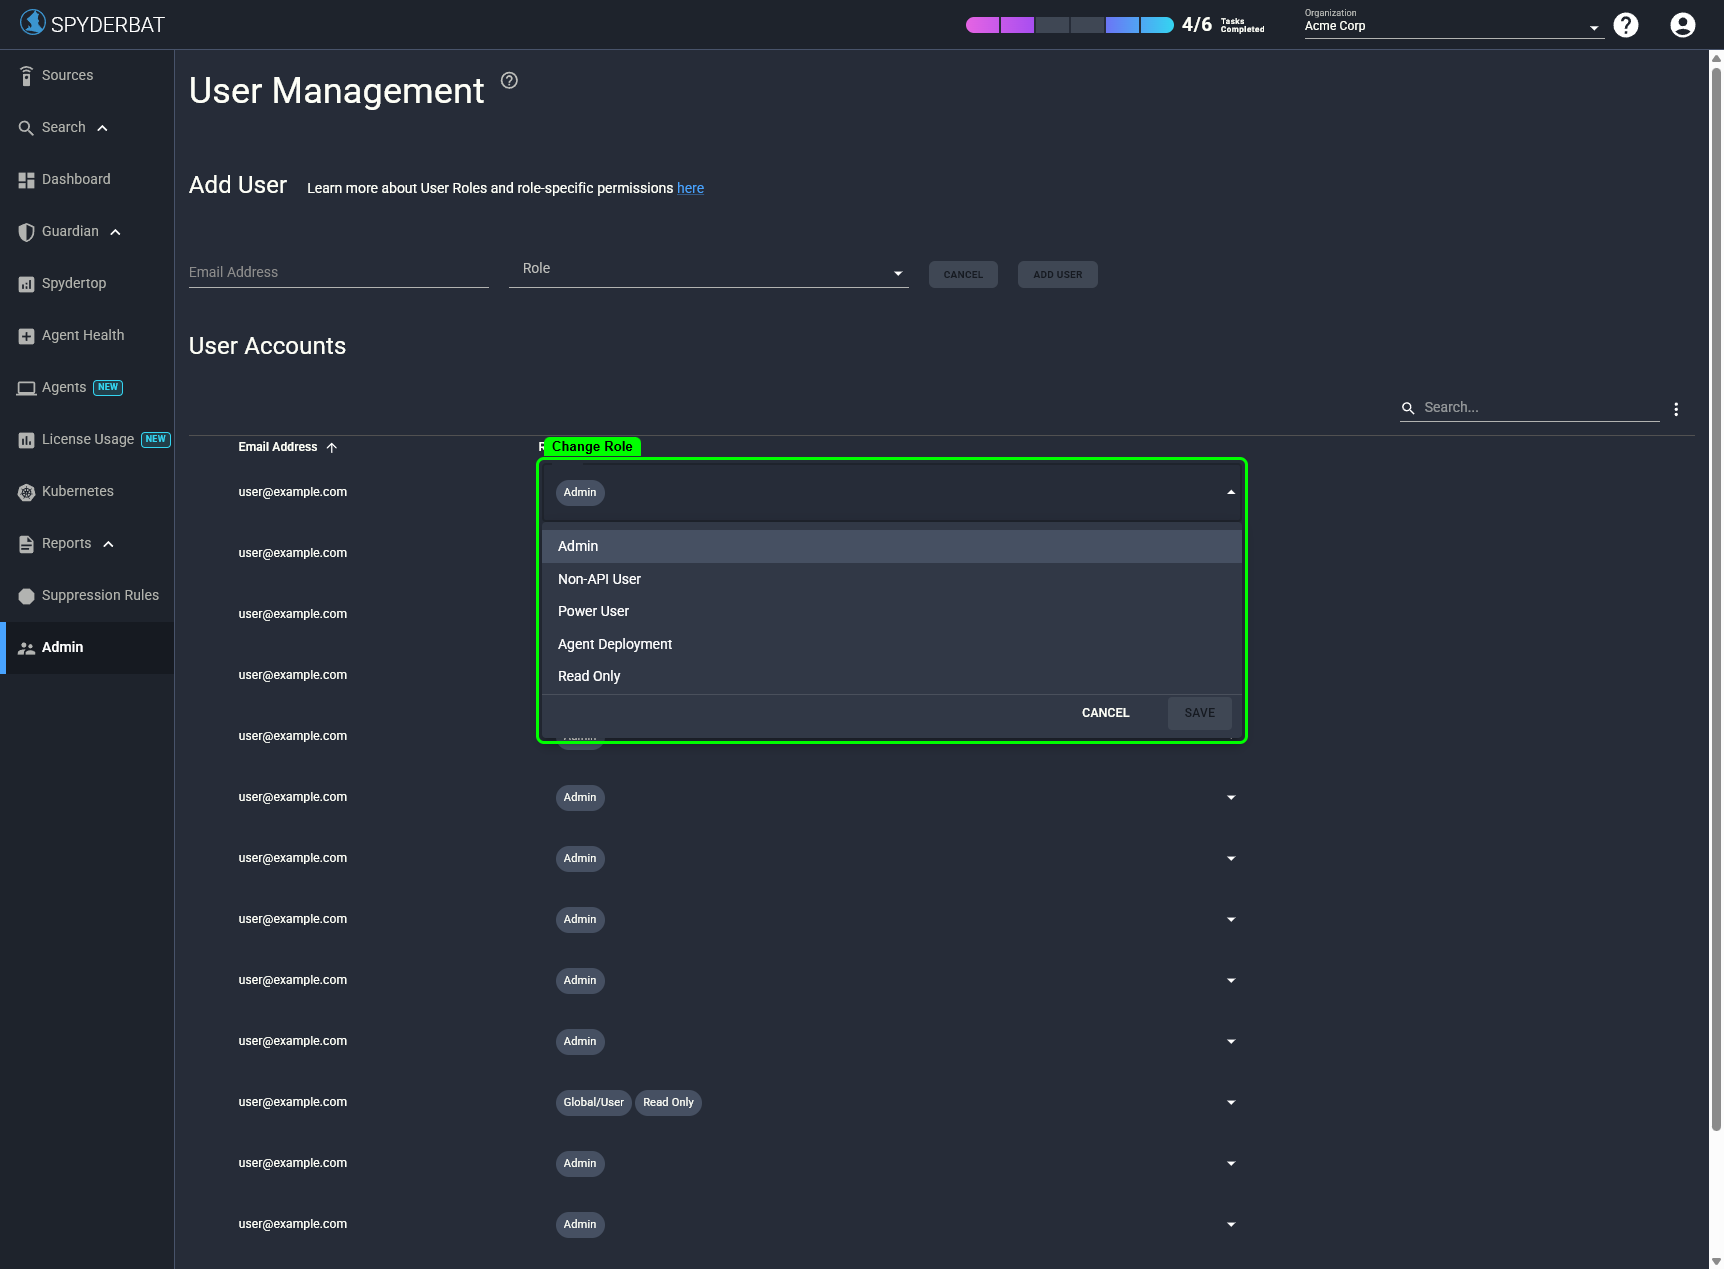1724x1269 pixels.
Task: Open Agent Health from the sidebar
Action: tap(83, 335)
